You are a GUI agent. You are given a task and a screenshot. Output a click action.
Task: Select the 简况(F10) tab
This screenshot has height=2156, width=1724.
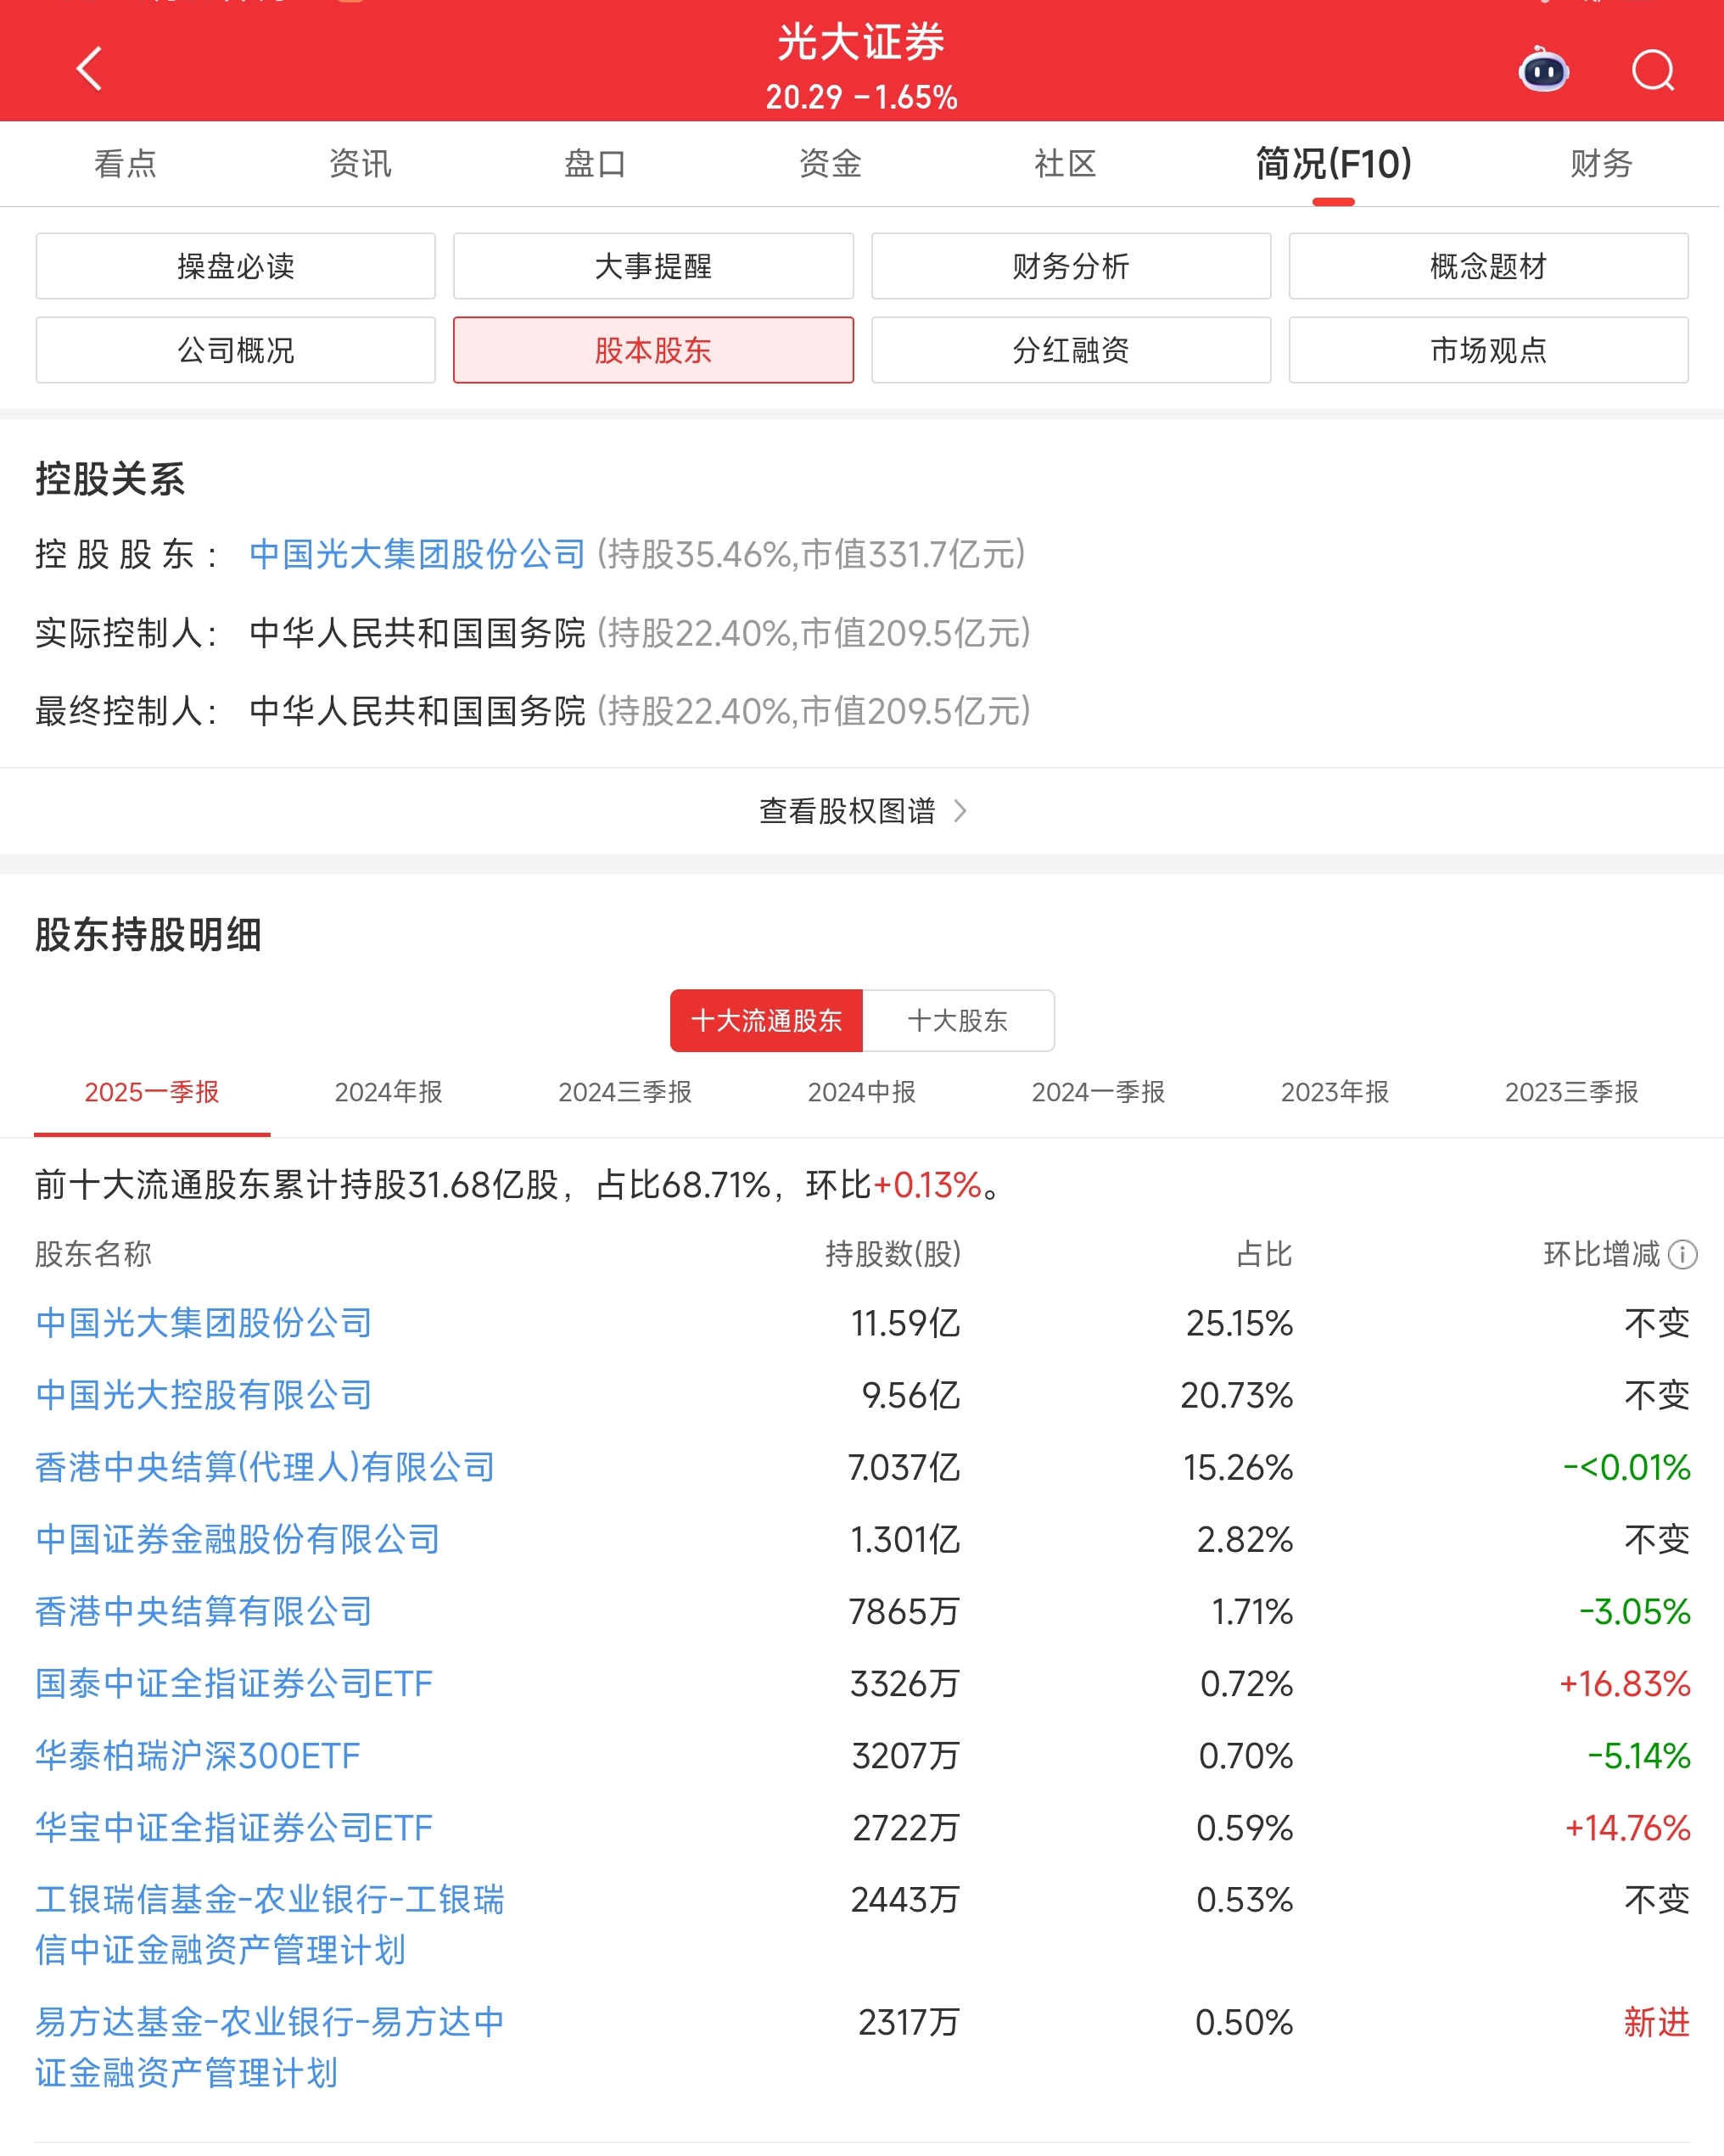point(1333,163)
